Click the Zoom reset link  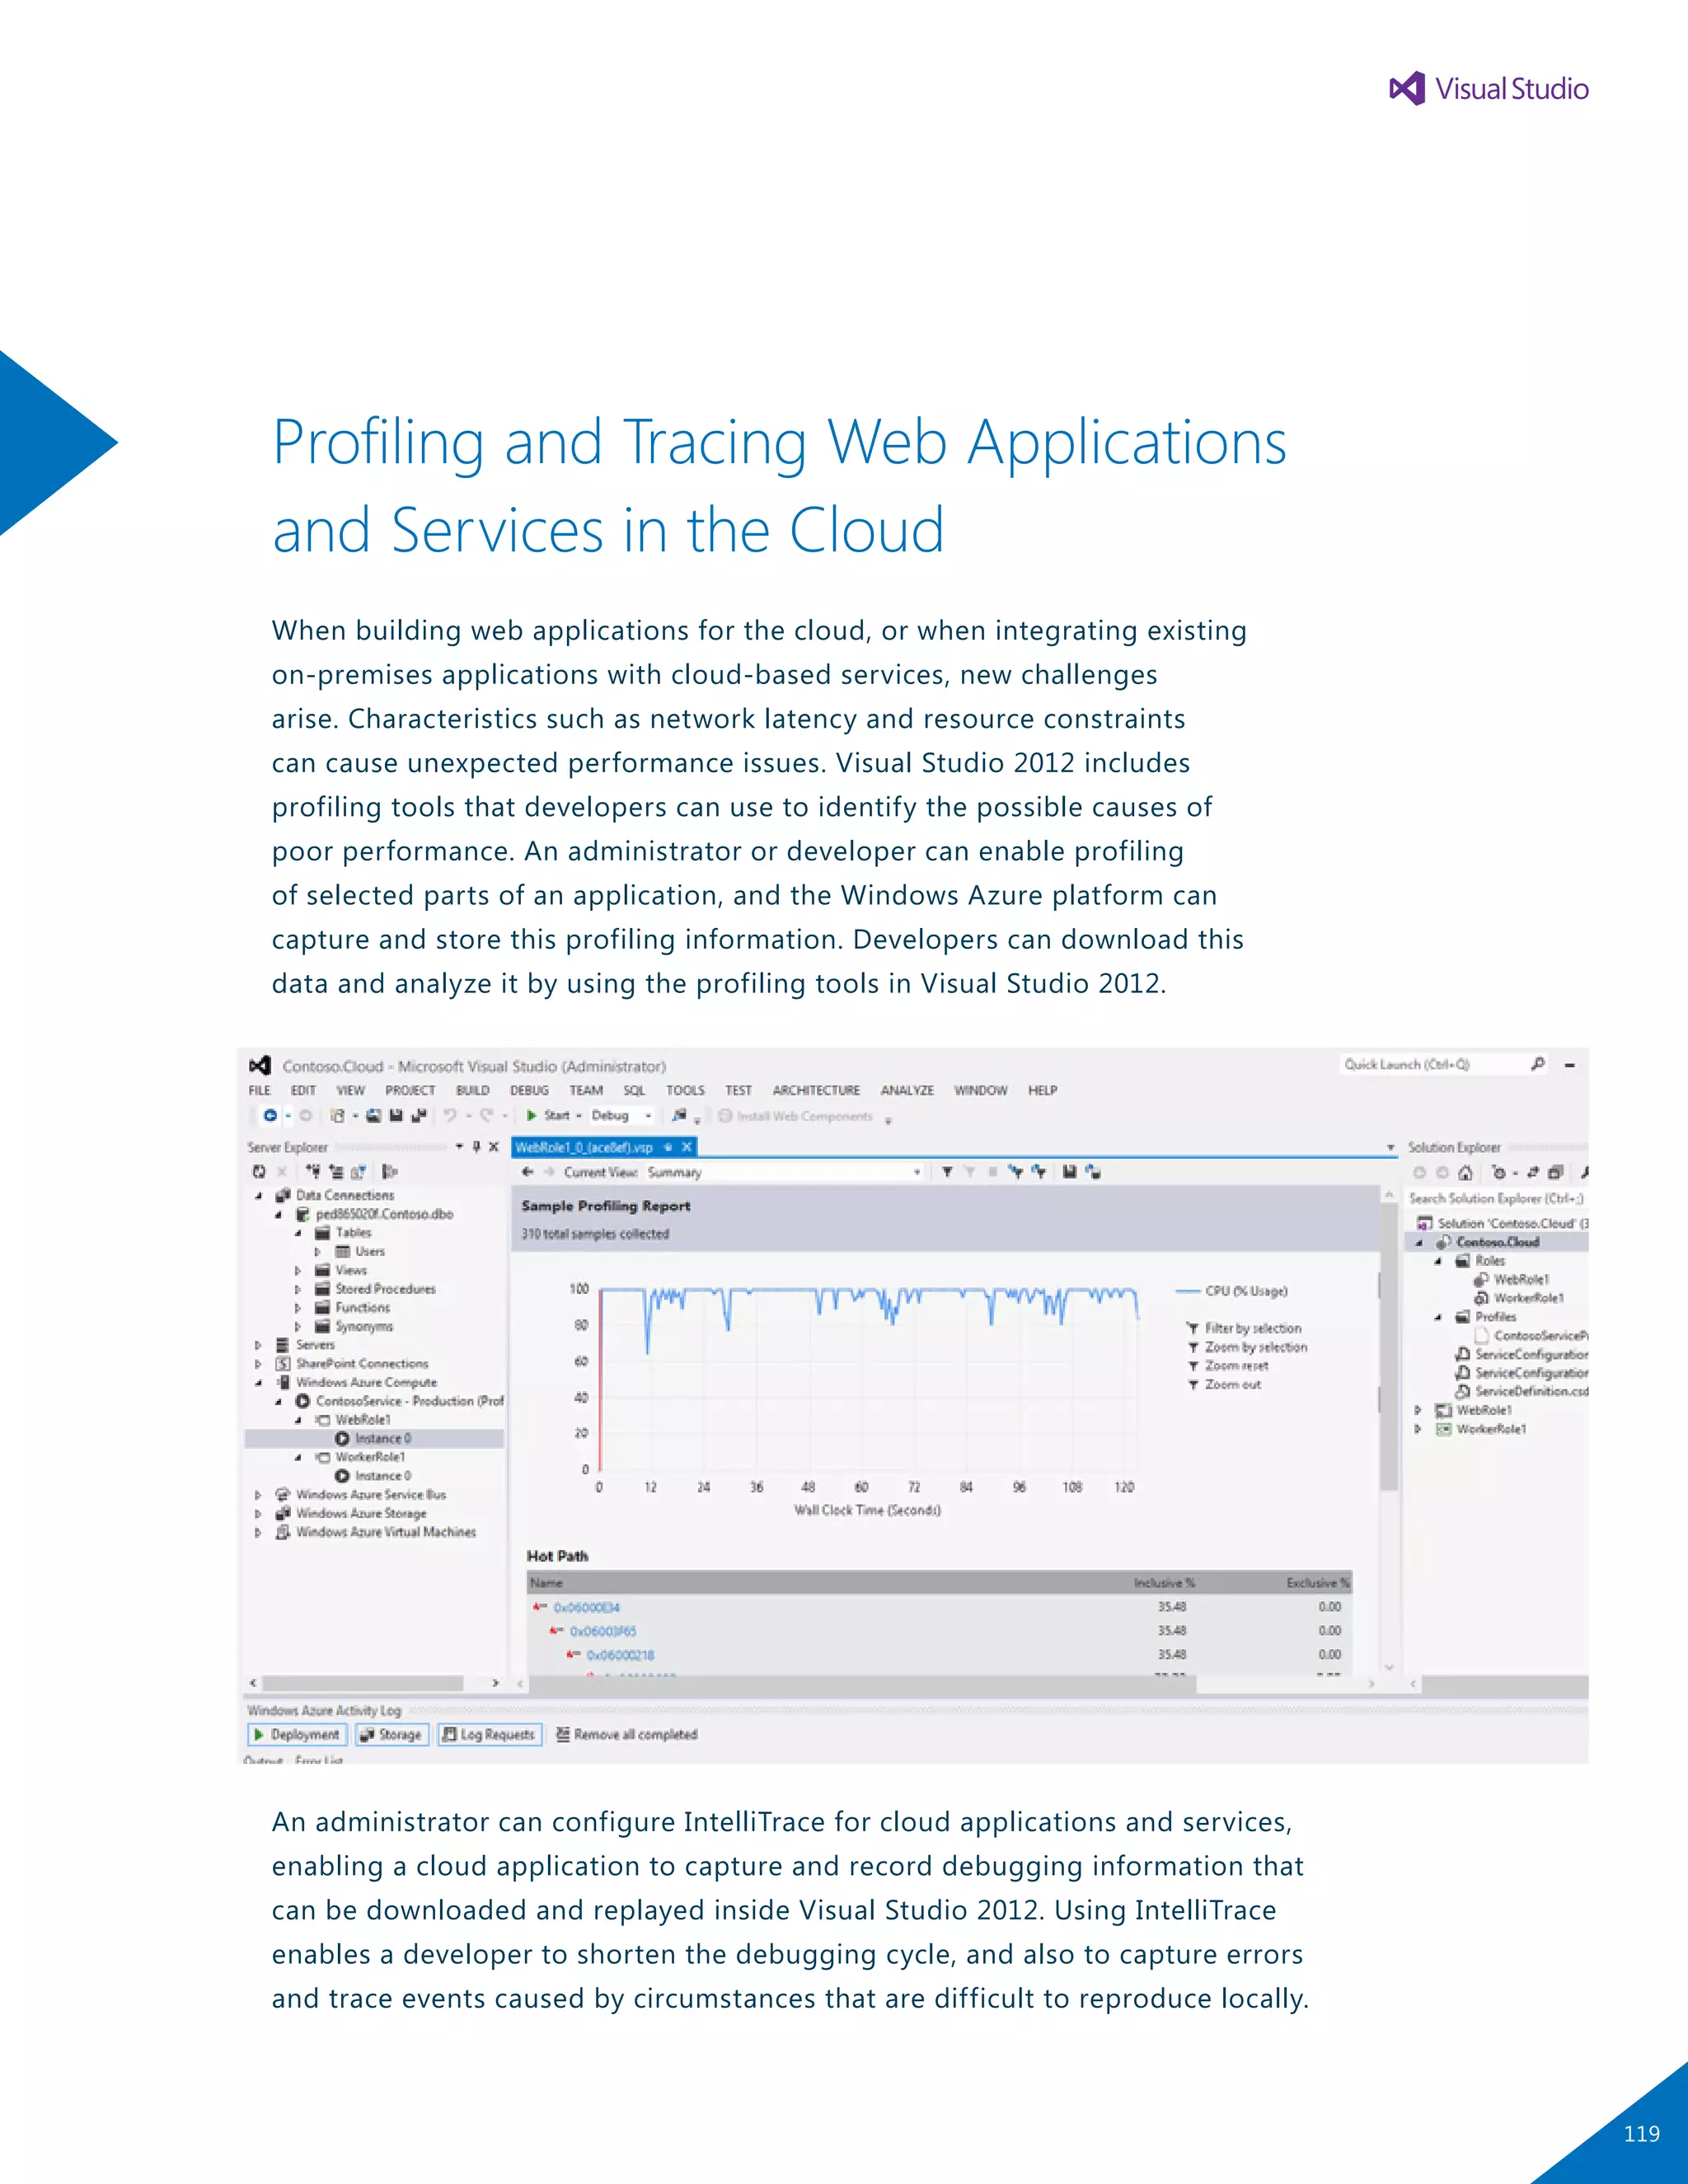point(1236,1366)
